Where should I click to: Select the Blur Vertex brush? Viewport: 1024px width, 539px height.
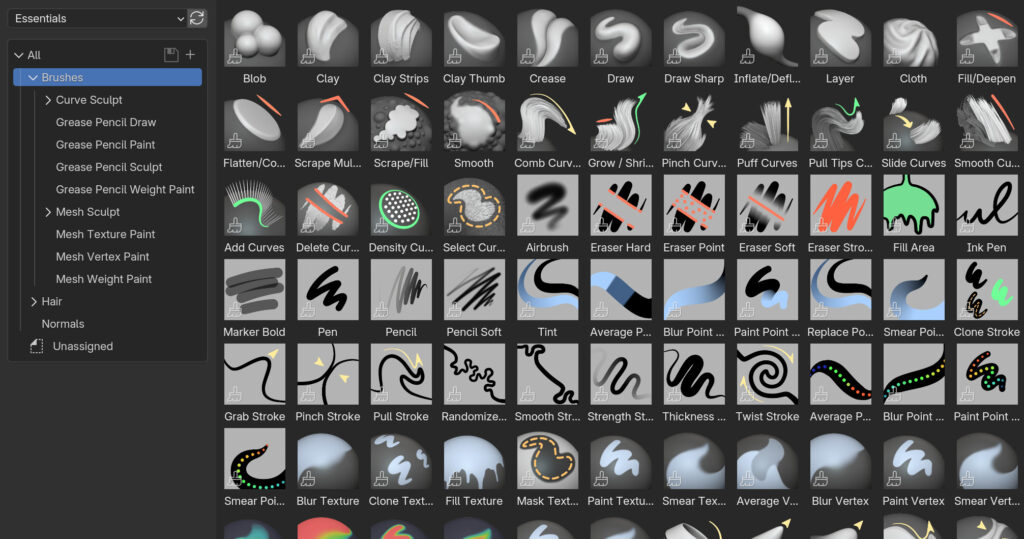[840, 460]
